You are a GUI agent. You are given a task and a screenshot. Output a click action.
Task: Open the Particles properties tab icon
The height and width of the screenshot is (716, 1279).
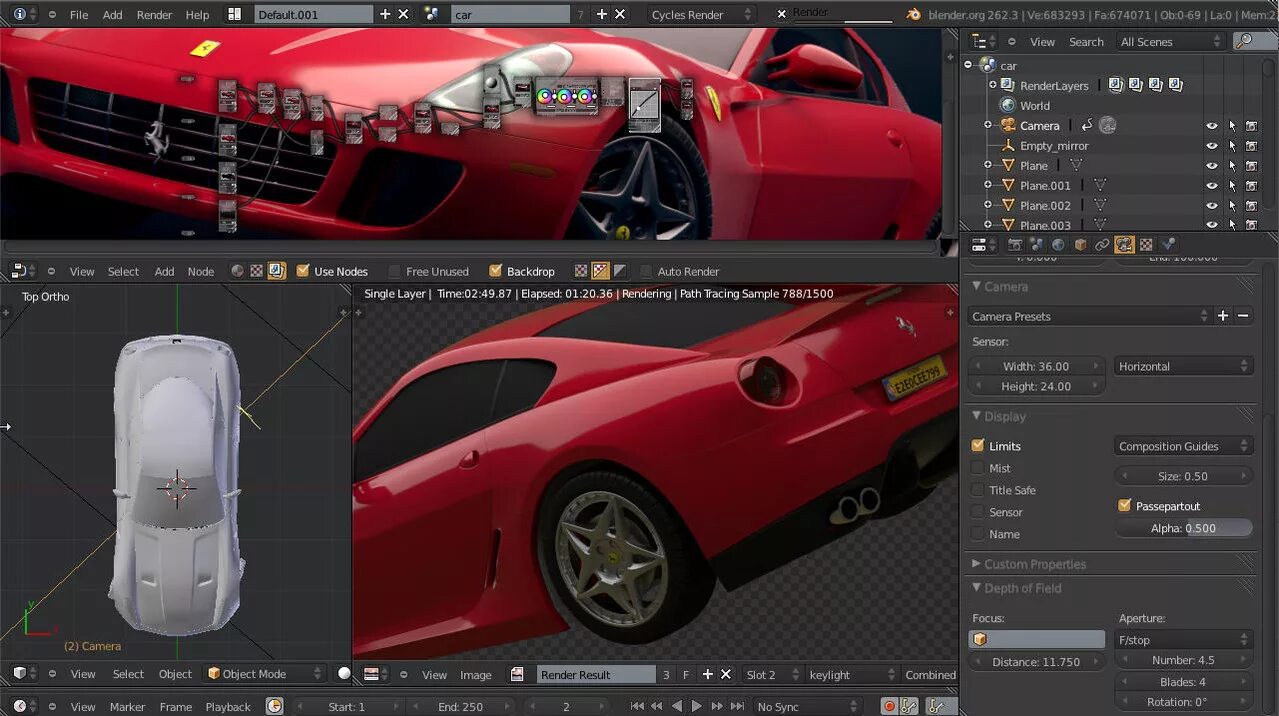pyautogui.click(x=1167, y=244)
